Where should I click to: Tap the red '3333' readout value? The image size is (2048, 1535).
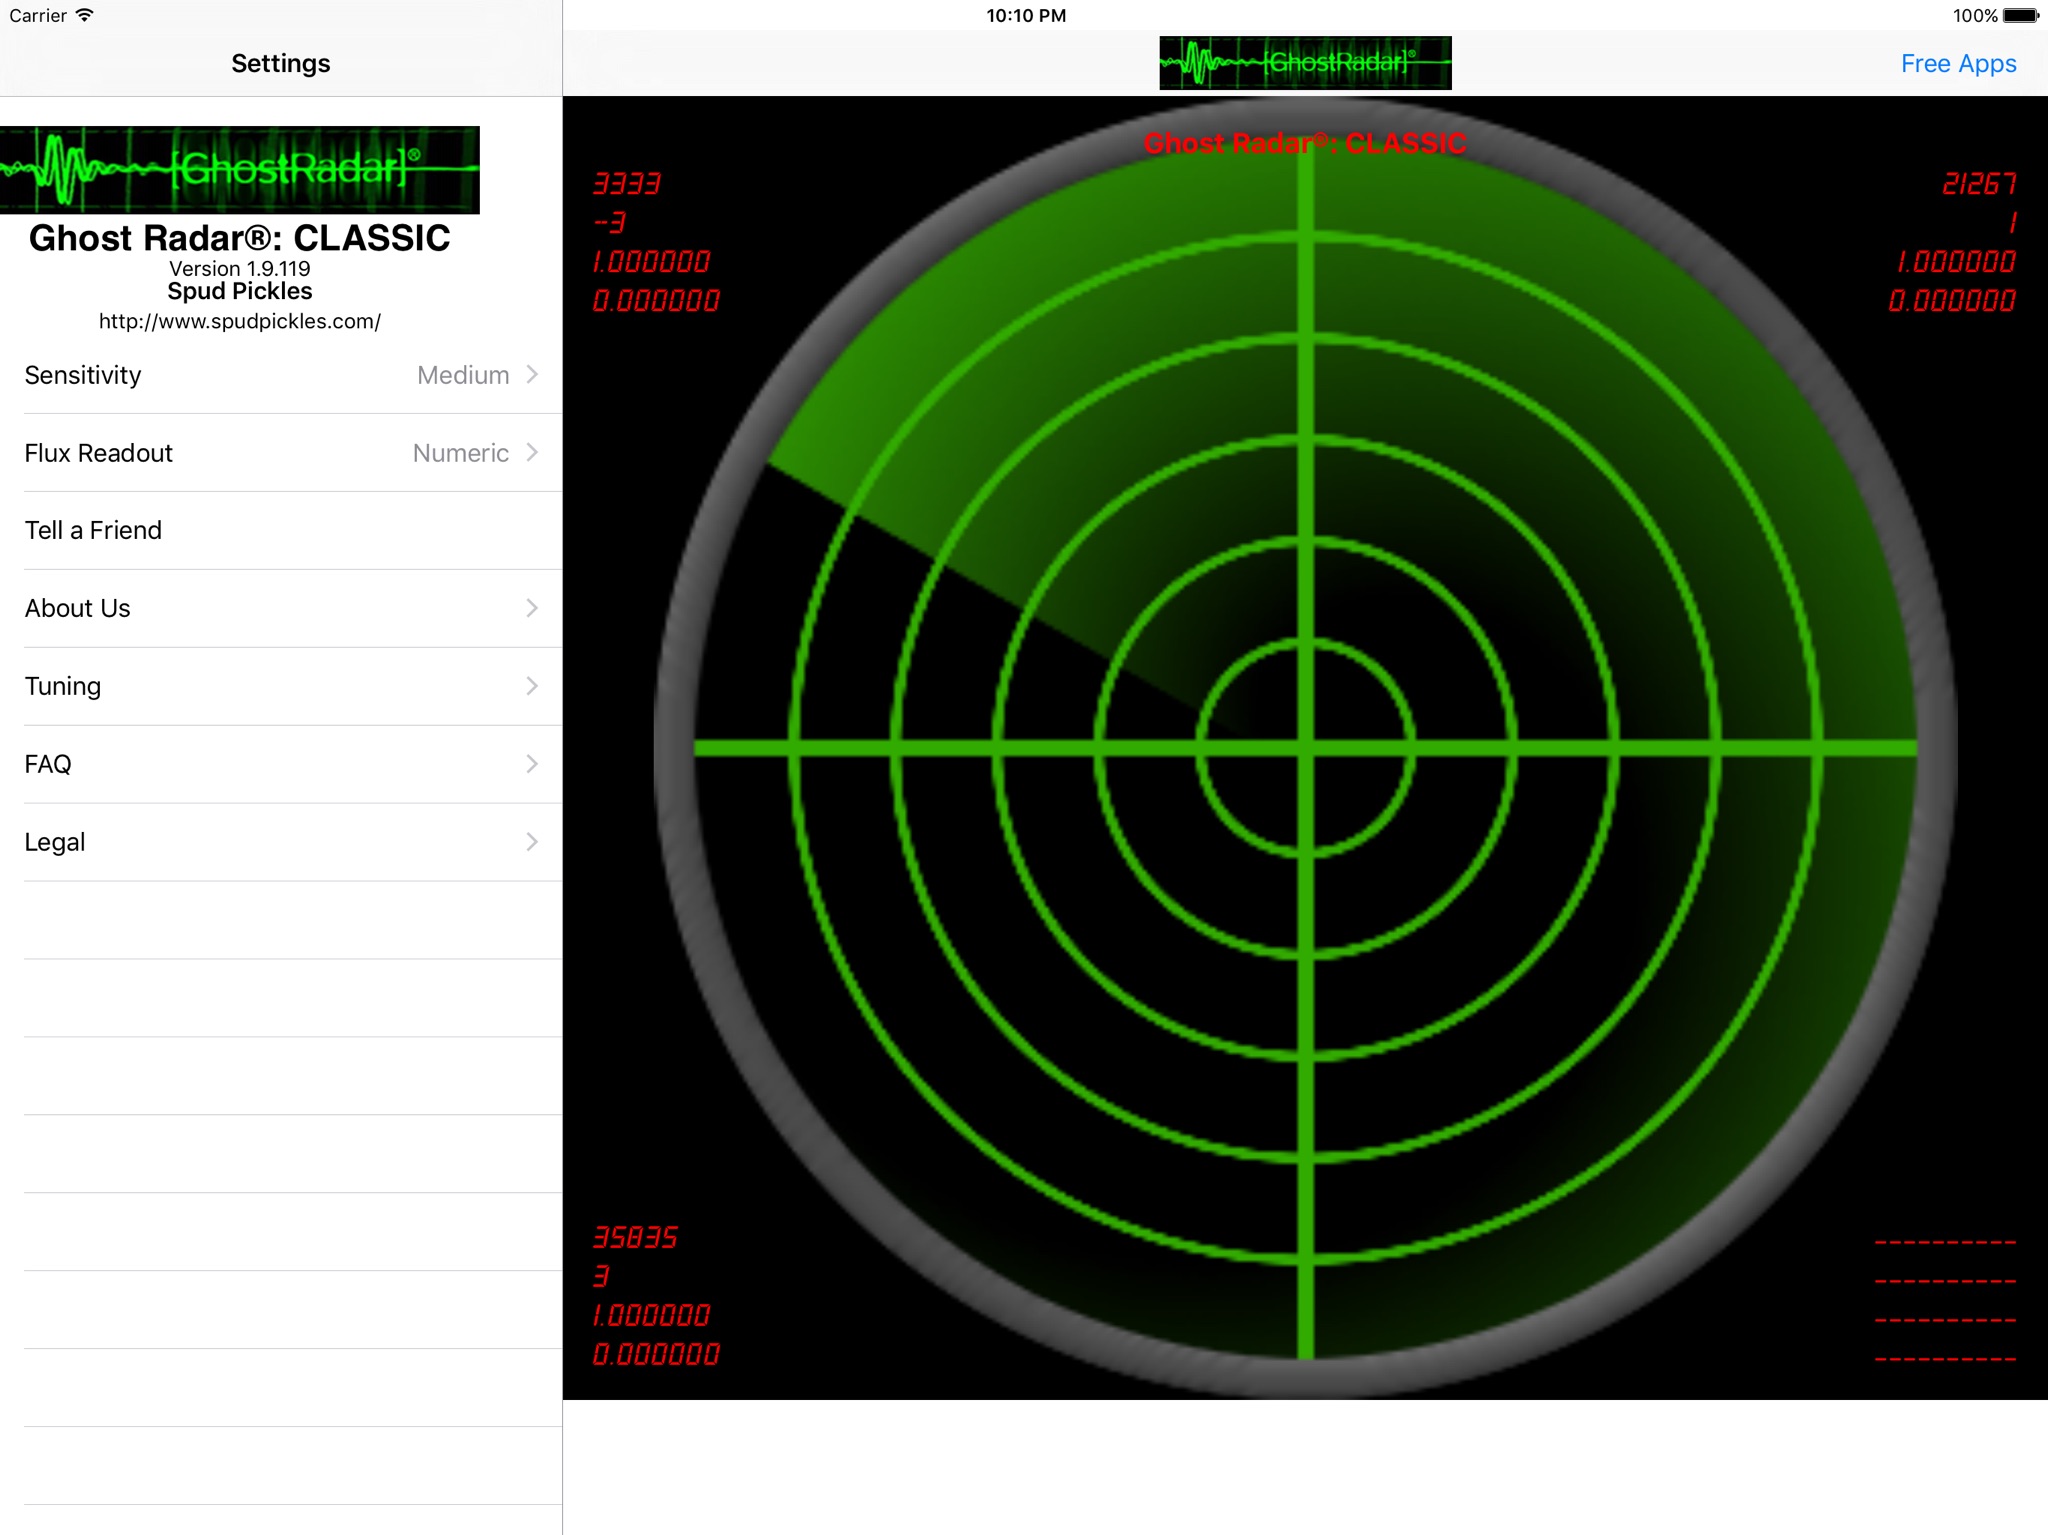[x=627, y=184]
